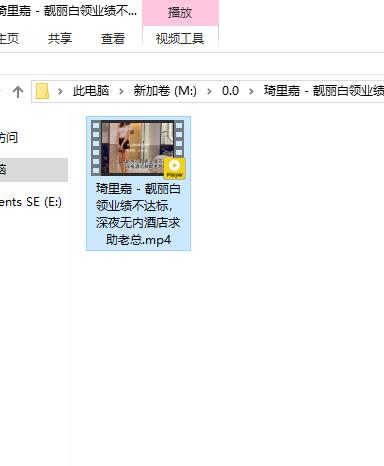Select the highlighted 此电脑 item in the sidebar
The width and height of the screenshot is (384, 466).
(x=33, y=170)
